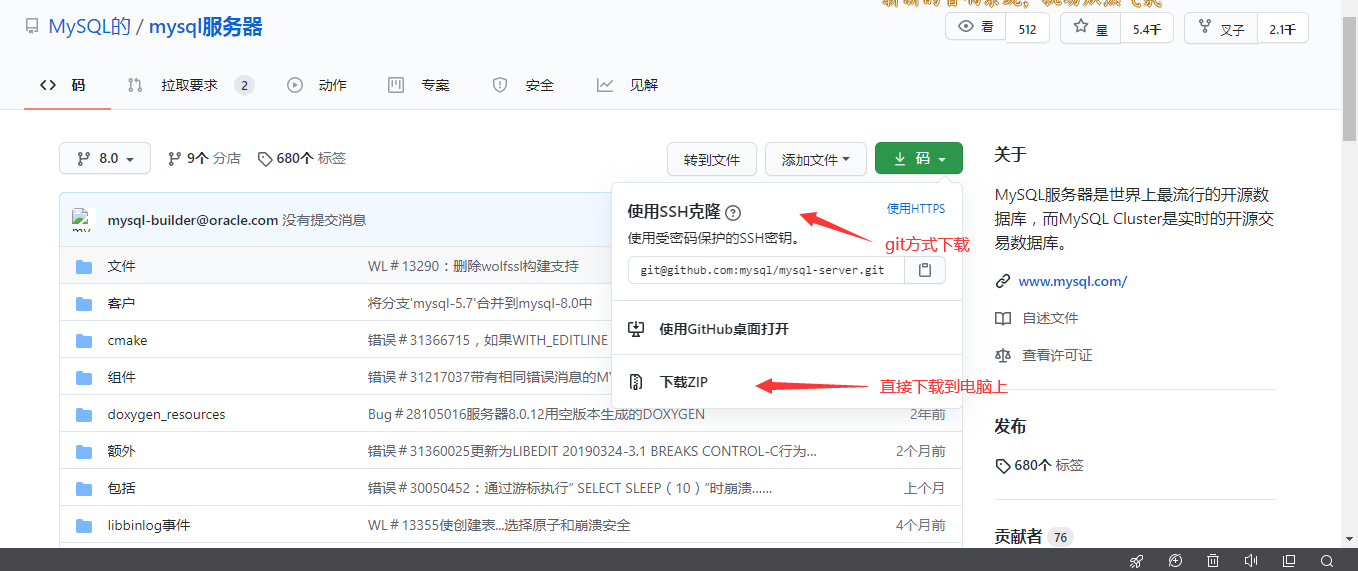Screen dimensions: 1358x571
Task: Click folder icon beside doxygen_resources
Action: tap(84, 414)
